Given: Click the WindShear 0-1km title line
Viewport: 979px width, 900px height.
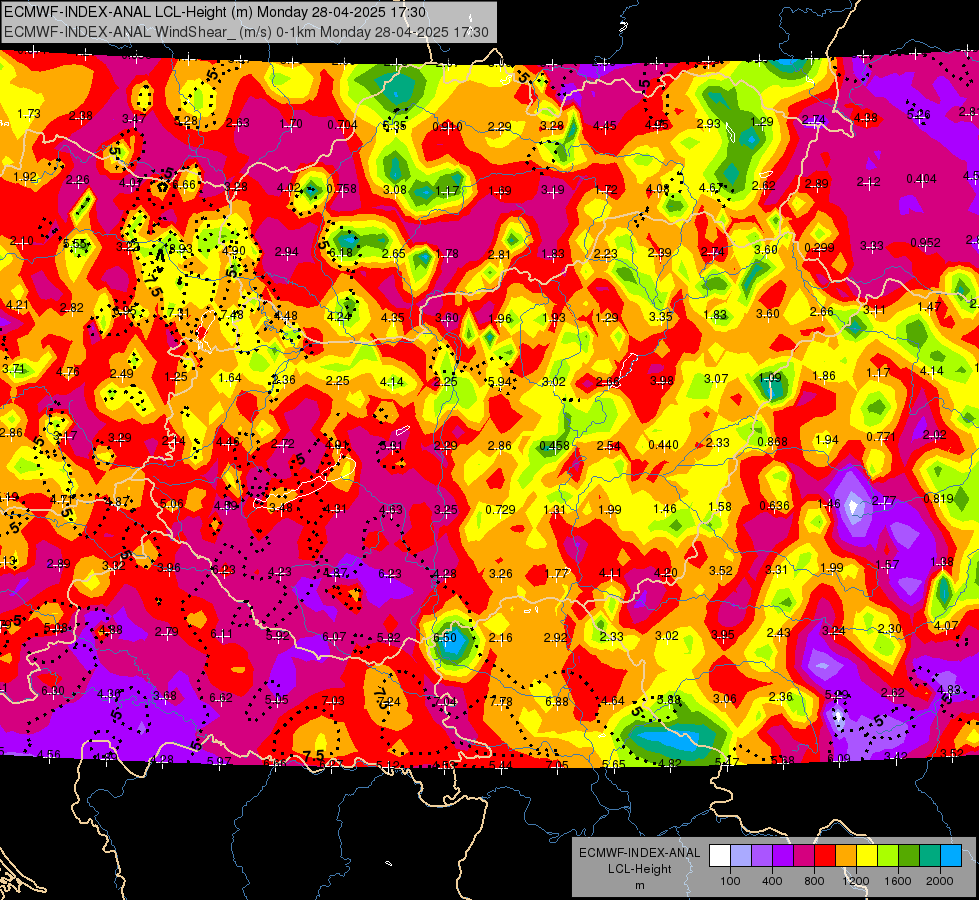Looking at the screenshot, I should [247, 32].
